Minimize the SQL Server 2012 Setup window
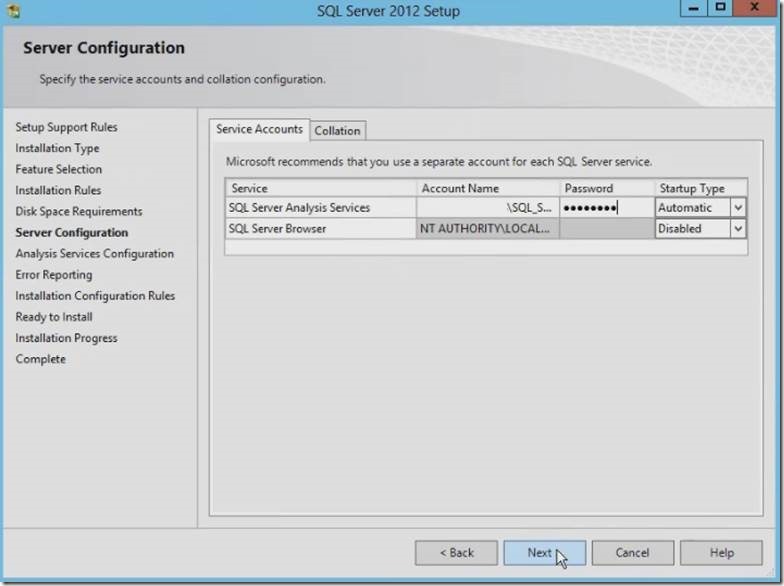Screen dimensions: 784x586 [x=694, y=8]
